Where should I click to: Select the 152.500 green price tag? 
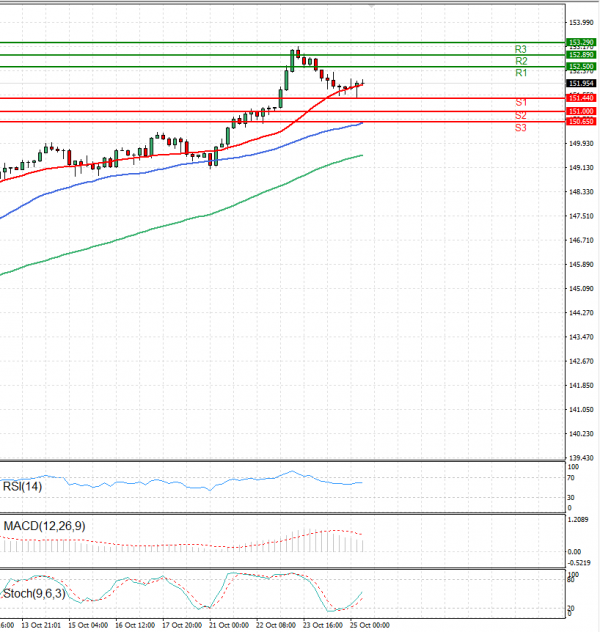(581, 67)
